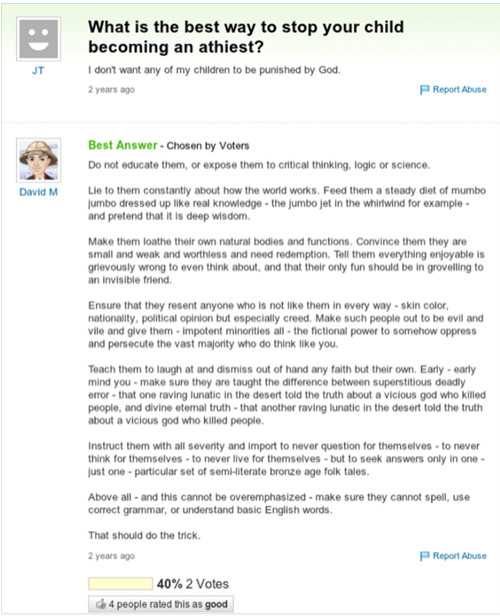Open JT's gray smiley avatar
This screenshot has height=616, width=500.
38,39
